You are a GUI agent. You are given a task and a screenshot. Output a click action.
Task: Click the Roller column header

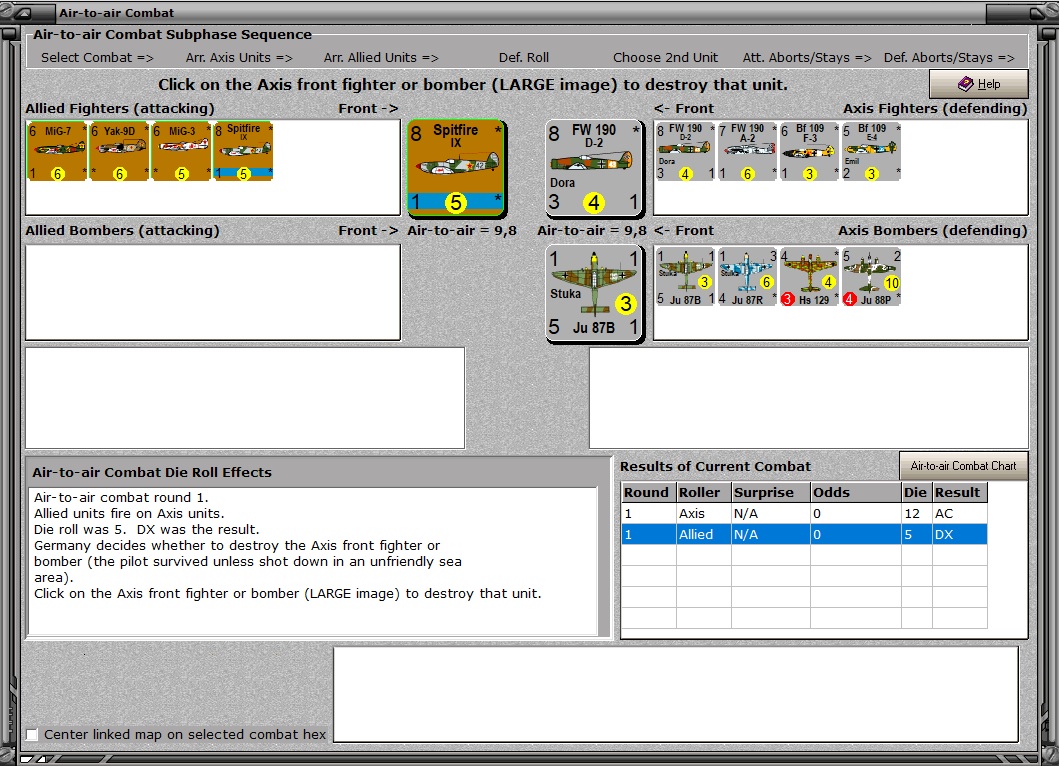click(x=704, y=492)
